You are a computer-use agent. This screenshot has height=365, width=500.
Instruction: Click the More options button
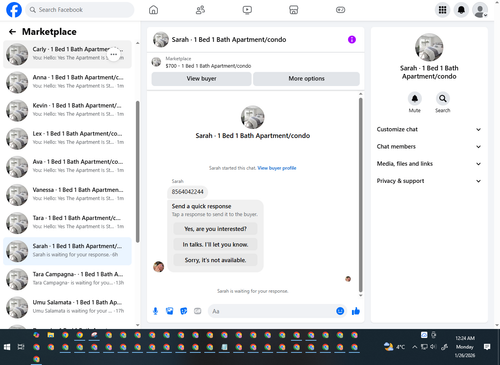click(306, 79)
